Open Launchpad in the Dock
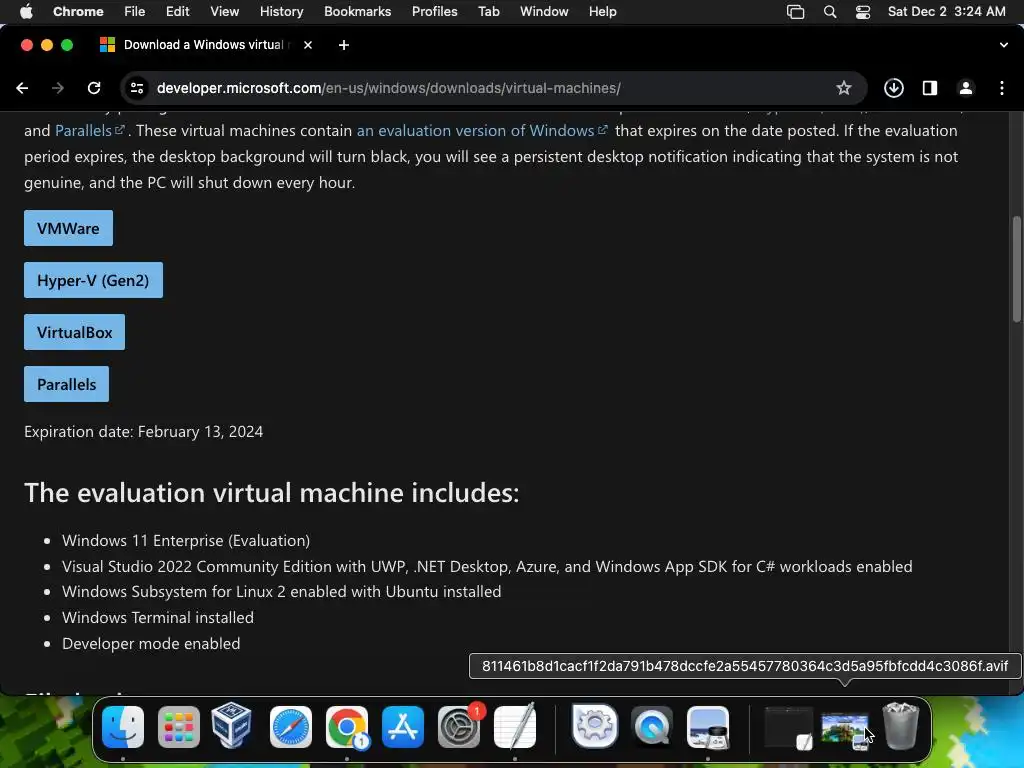Screen dimensions: 1024x768 (x=179, y=727)
